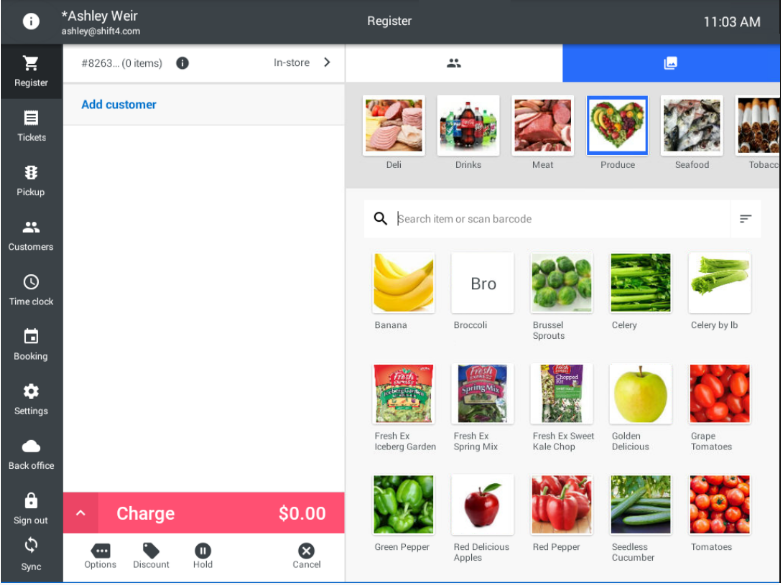Image resolution: width=782 pixels, height=585 pixels.
Task: Switch to the customers tab icon
Action: (454, 63)
